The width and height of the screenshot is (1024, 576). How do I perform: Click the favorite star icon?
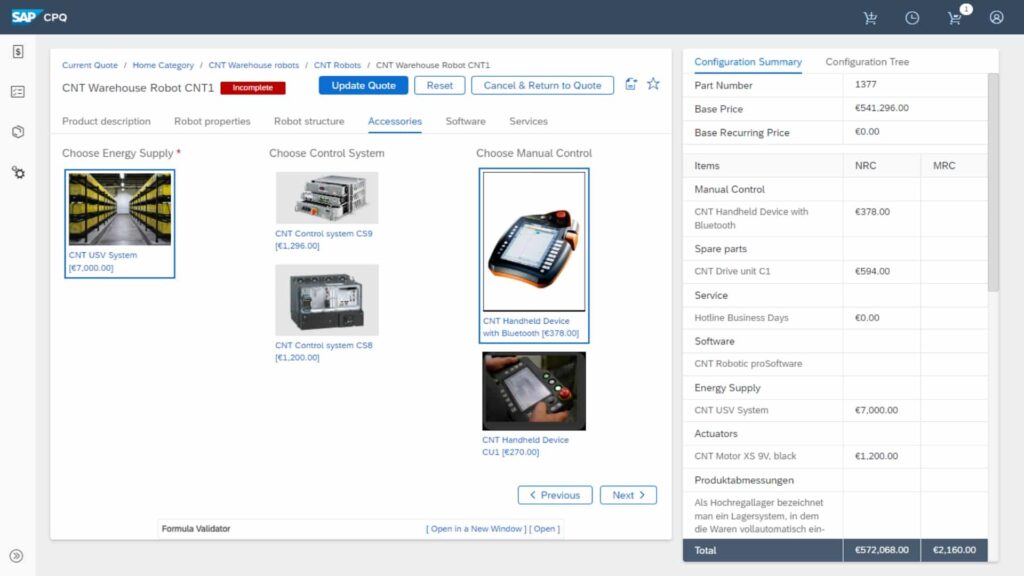coord(653,84)
